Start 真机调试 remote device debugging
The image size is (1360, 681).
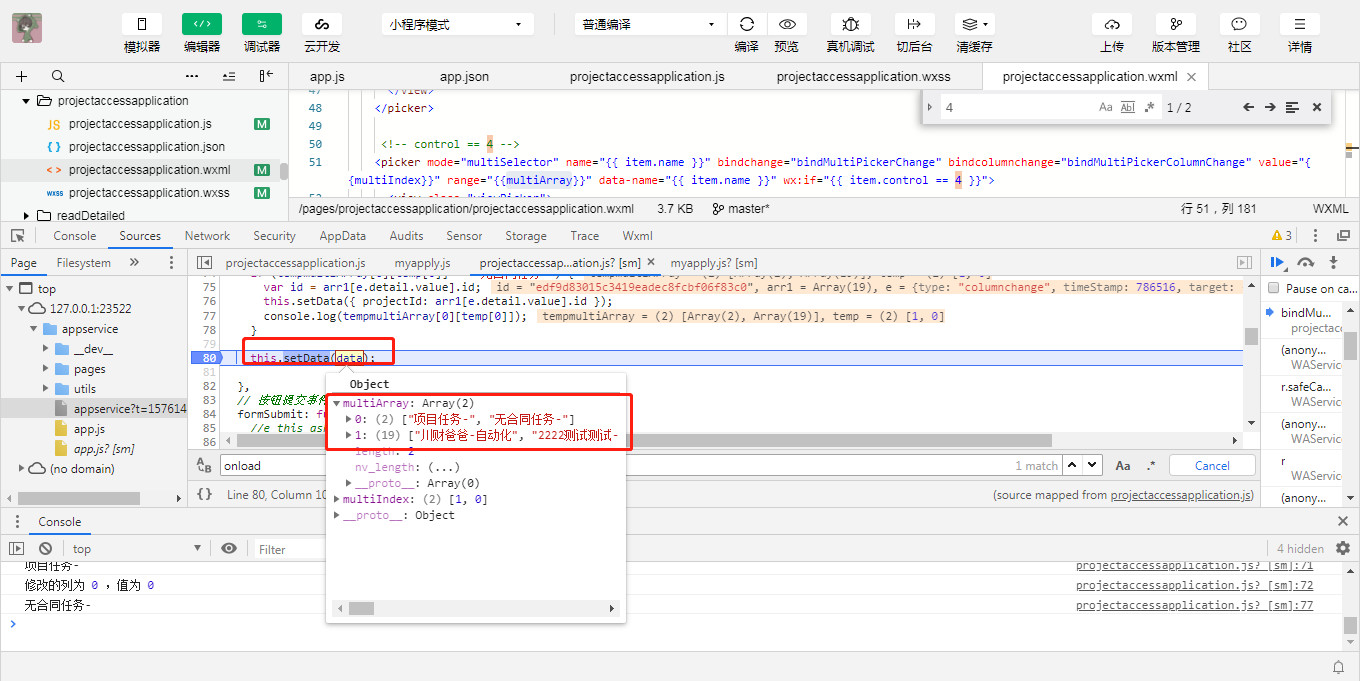850,24
